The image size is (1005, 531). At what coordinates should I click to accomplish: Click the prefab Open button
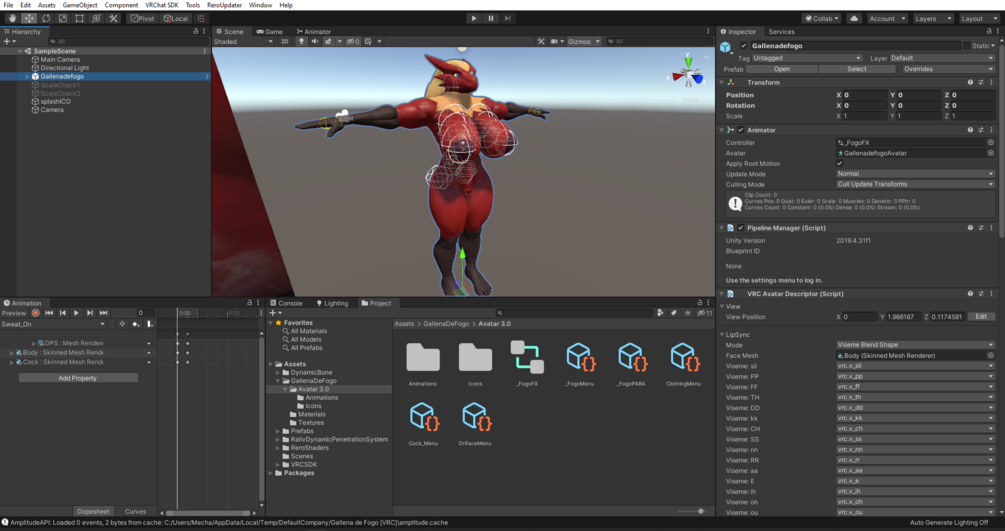pos(781,69)
